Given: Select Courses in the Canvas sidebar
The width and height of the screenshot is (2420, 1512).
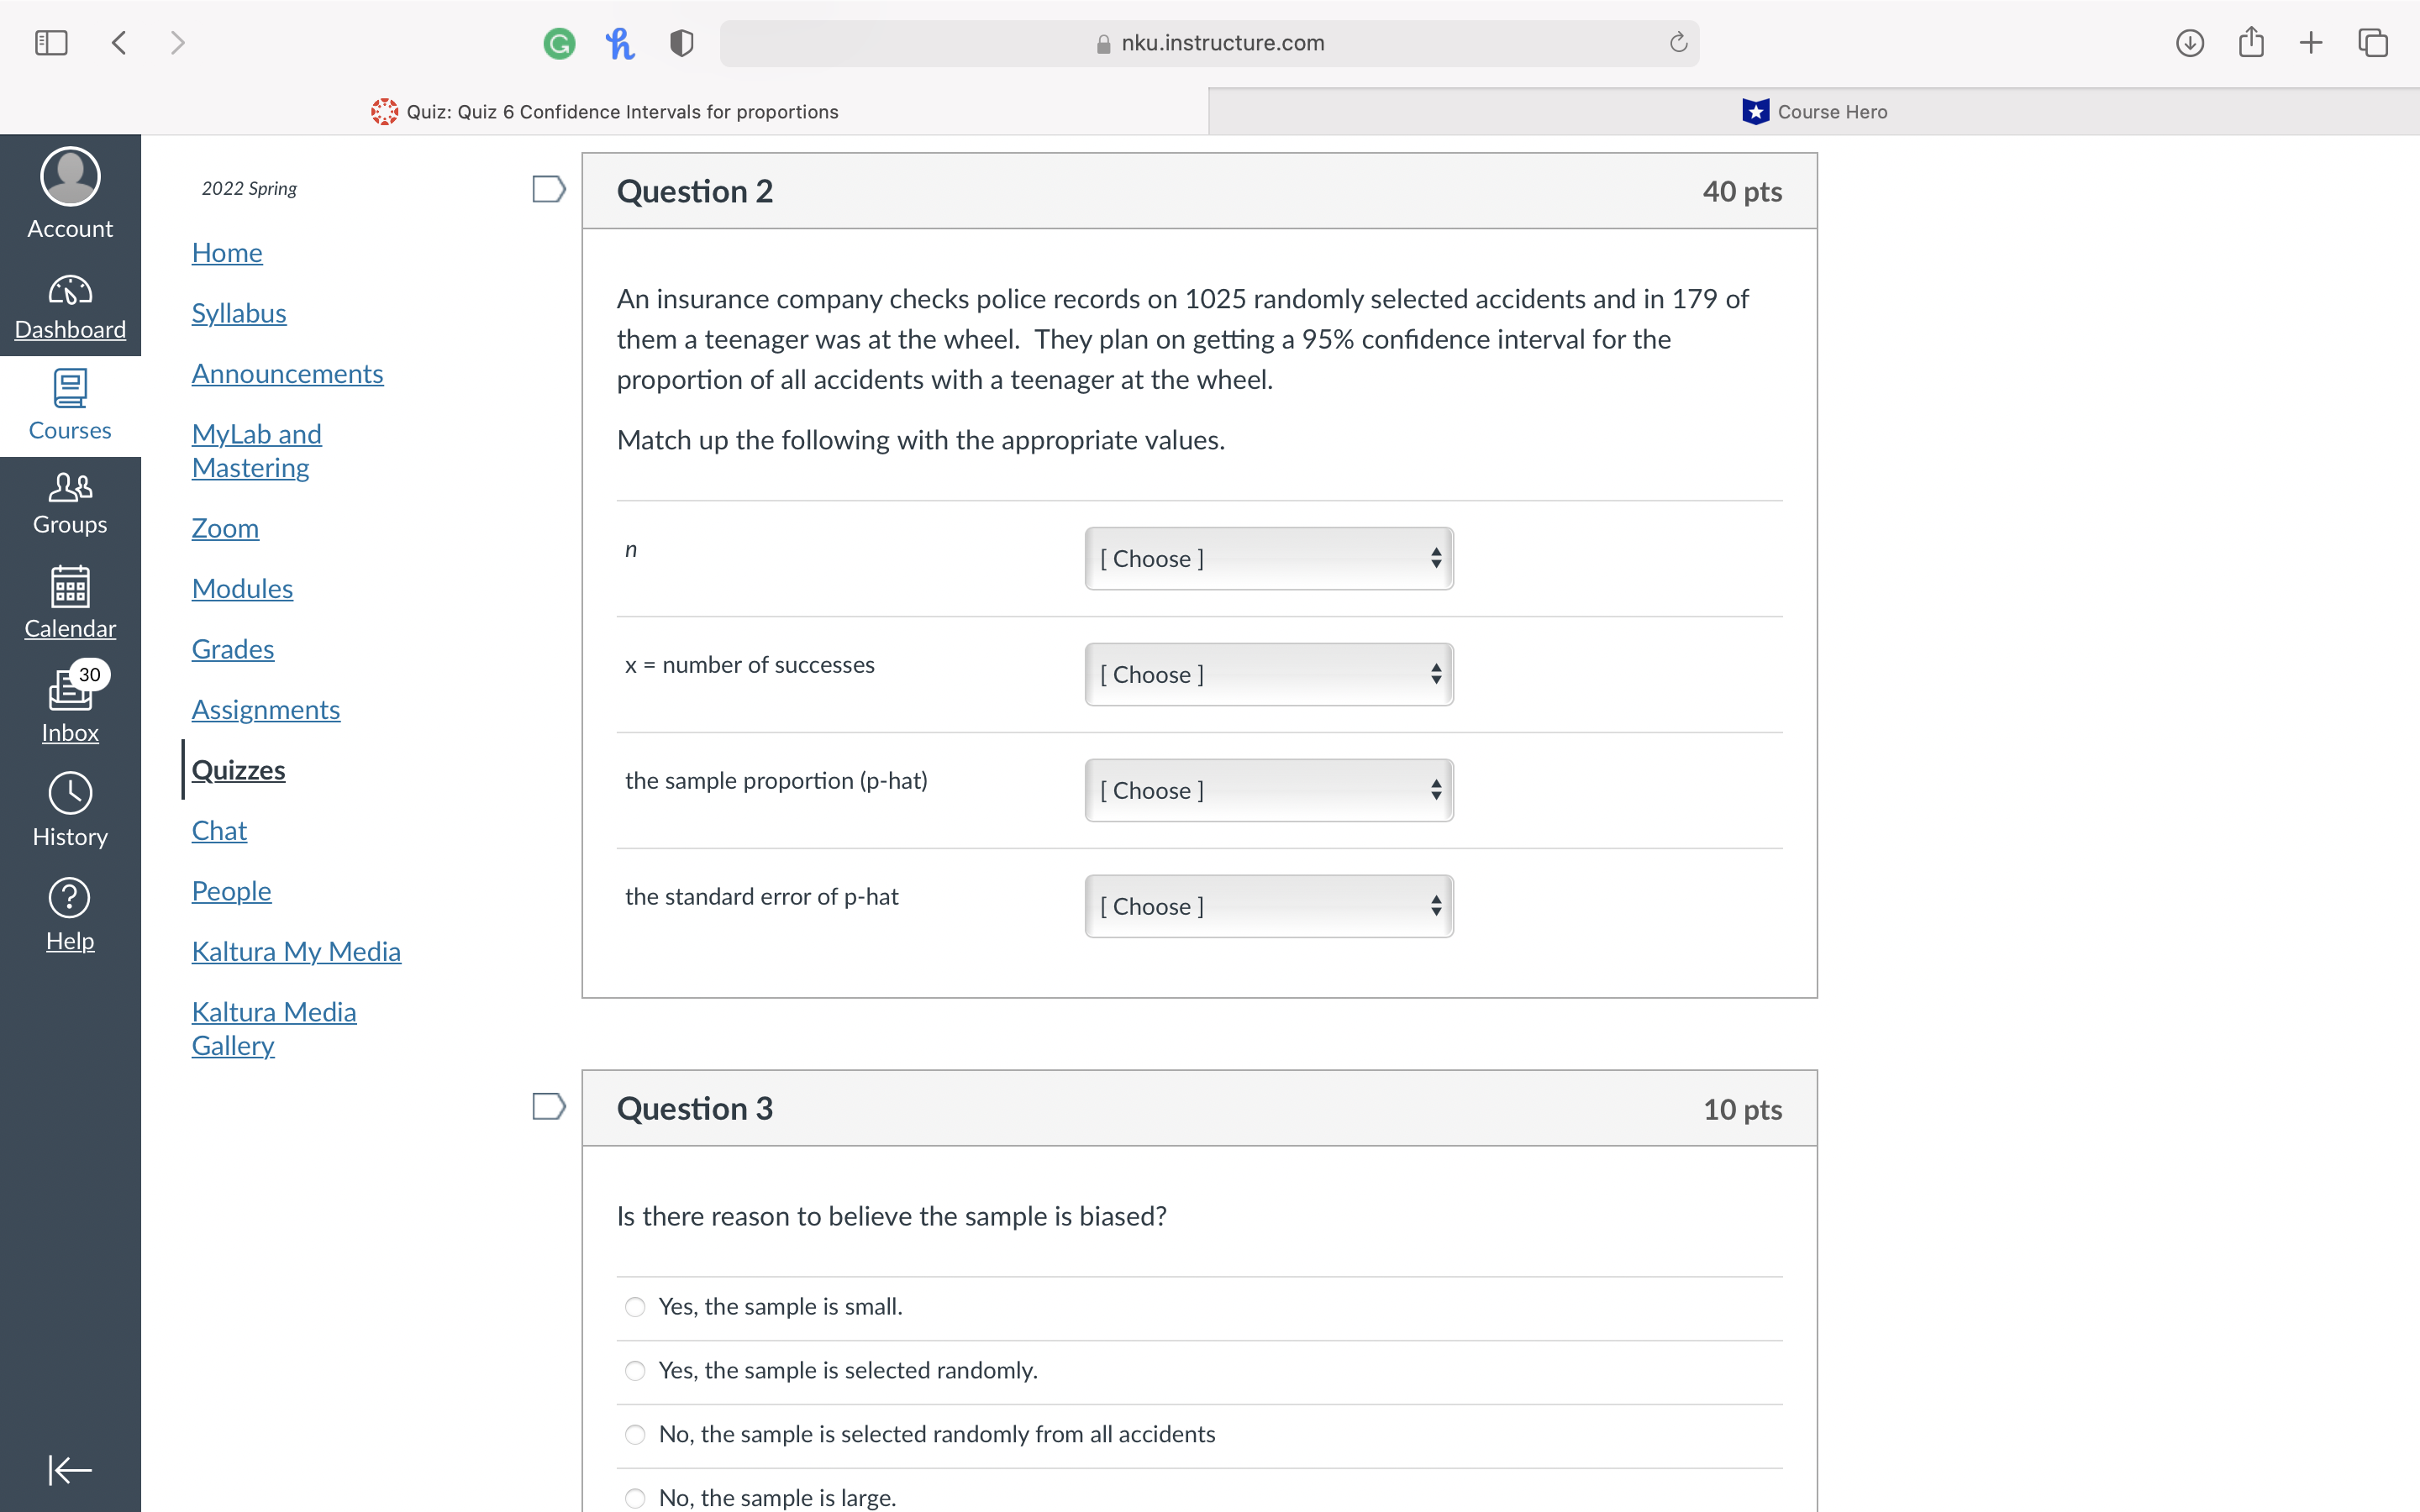Looking at the screenshot, I should pos(69,406).
